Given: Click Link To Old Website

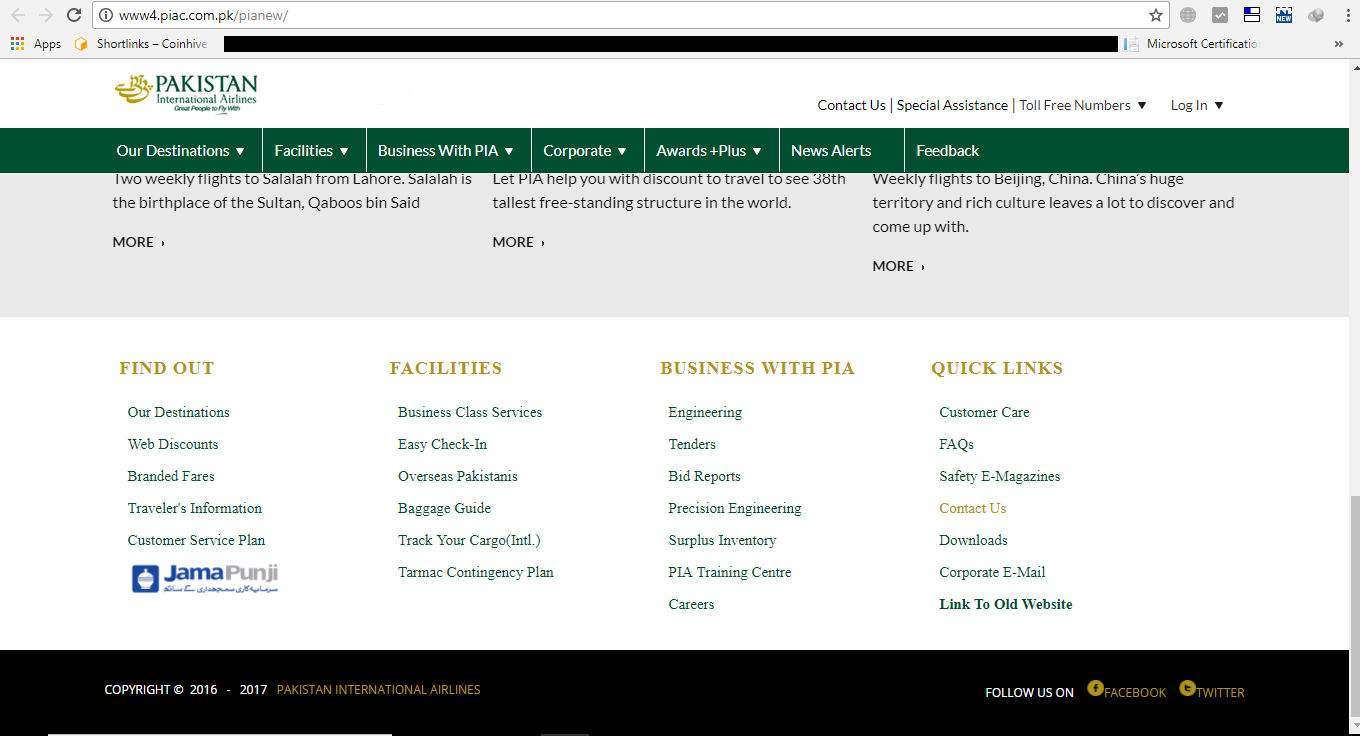Looking at the screenshot, I should tap(1005, 604).
